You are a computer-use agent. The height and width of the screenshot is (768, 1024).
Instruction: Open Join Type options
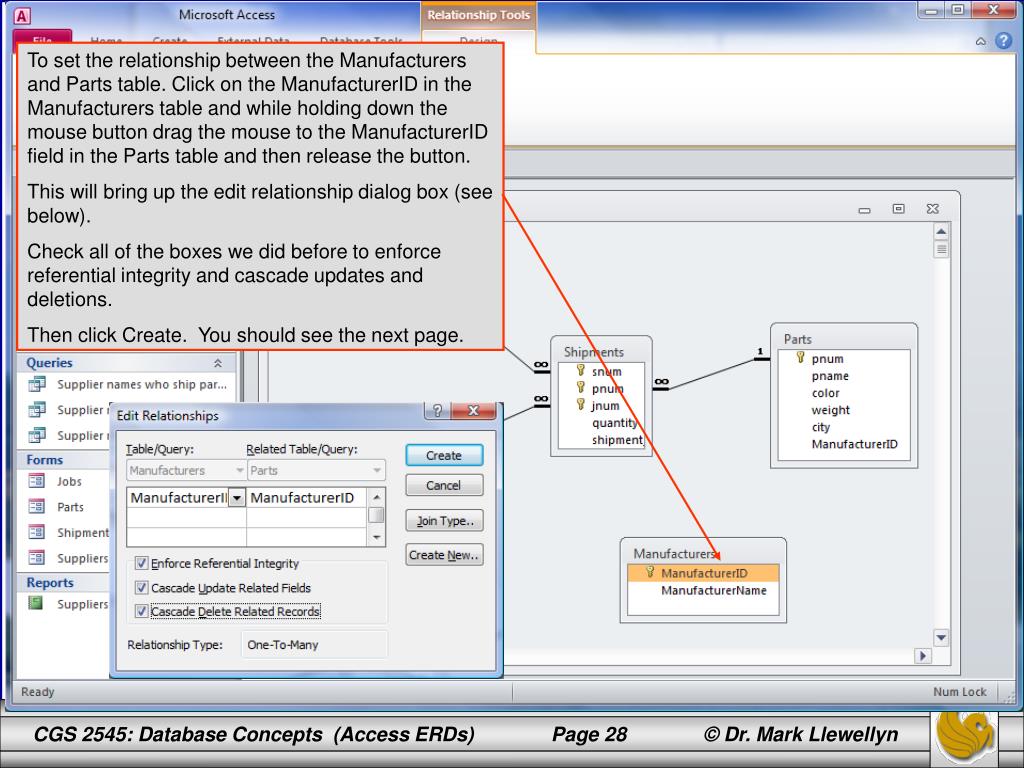(444, 520)
